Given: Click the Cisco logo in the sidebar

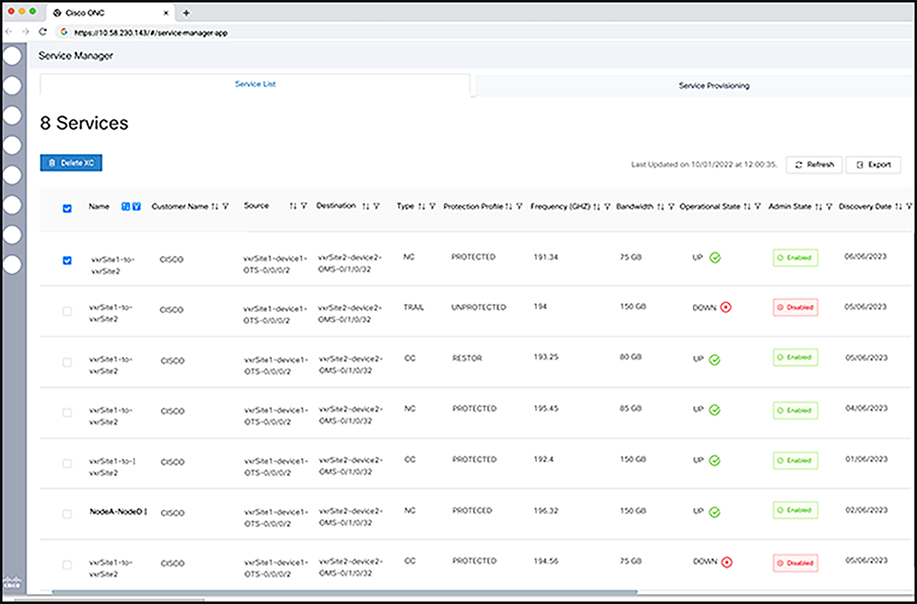Looking at the screenshot, I should (x=12, y=583).
